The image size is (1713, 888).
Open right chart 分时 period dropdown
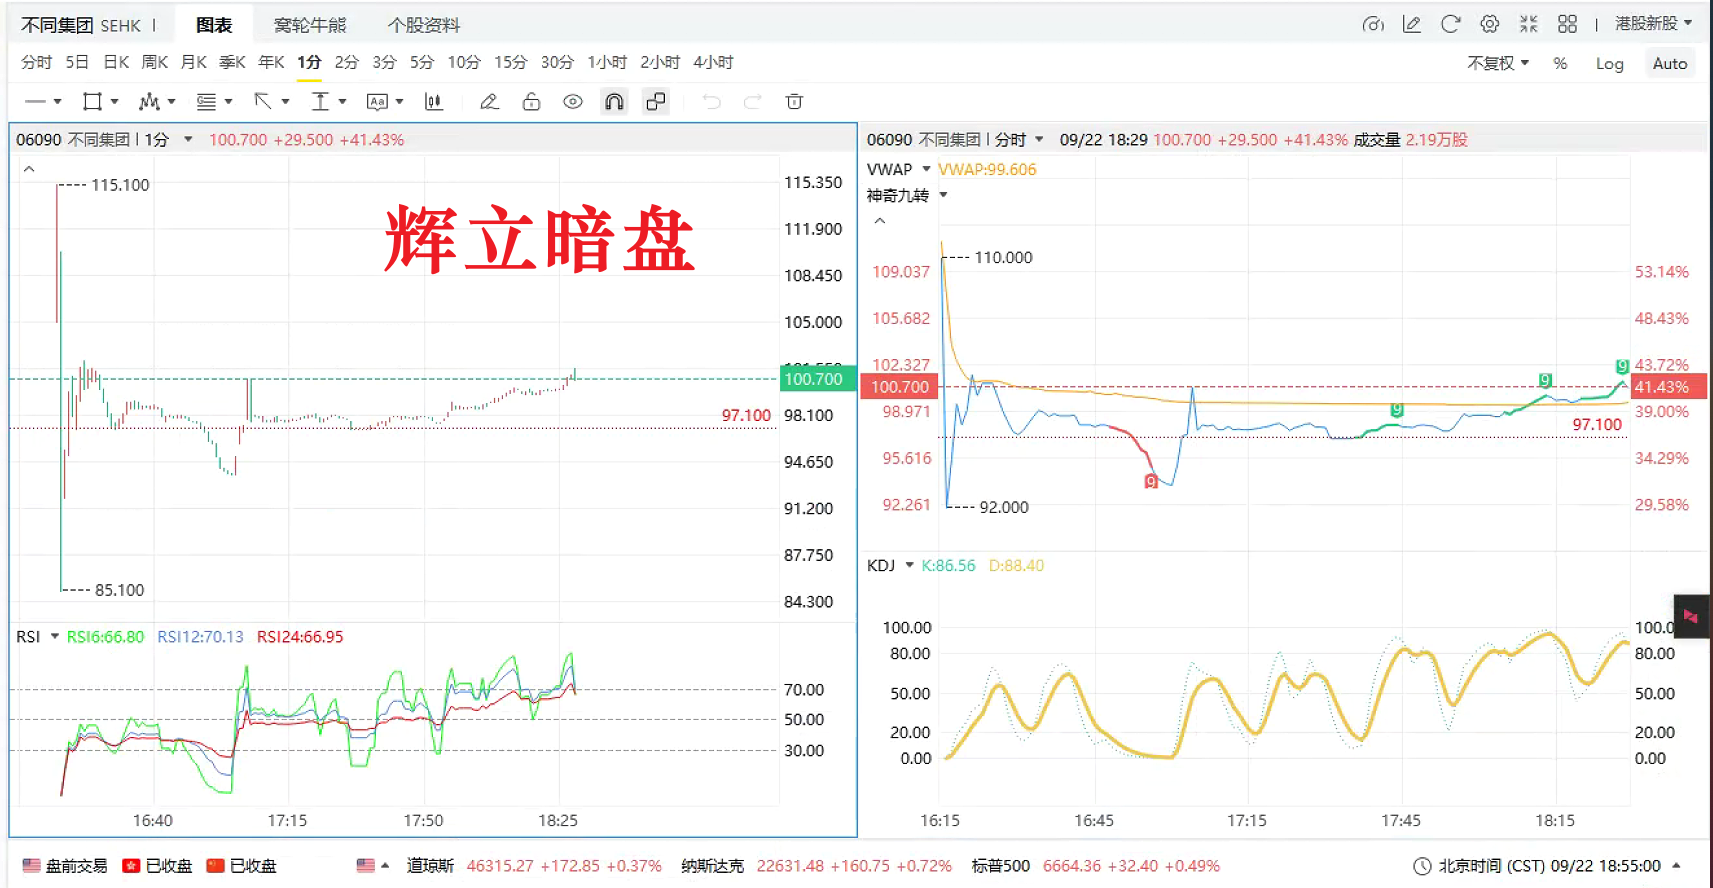click(1039, 140)
